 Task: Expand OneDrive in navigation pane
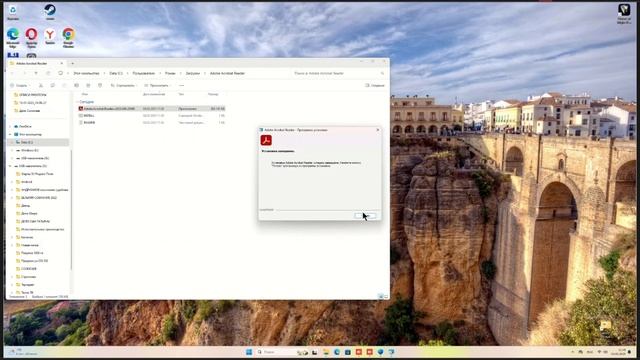click(x=10, y=127)
